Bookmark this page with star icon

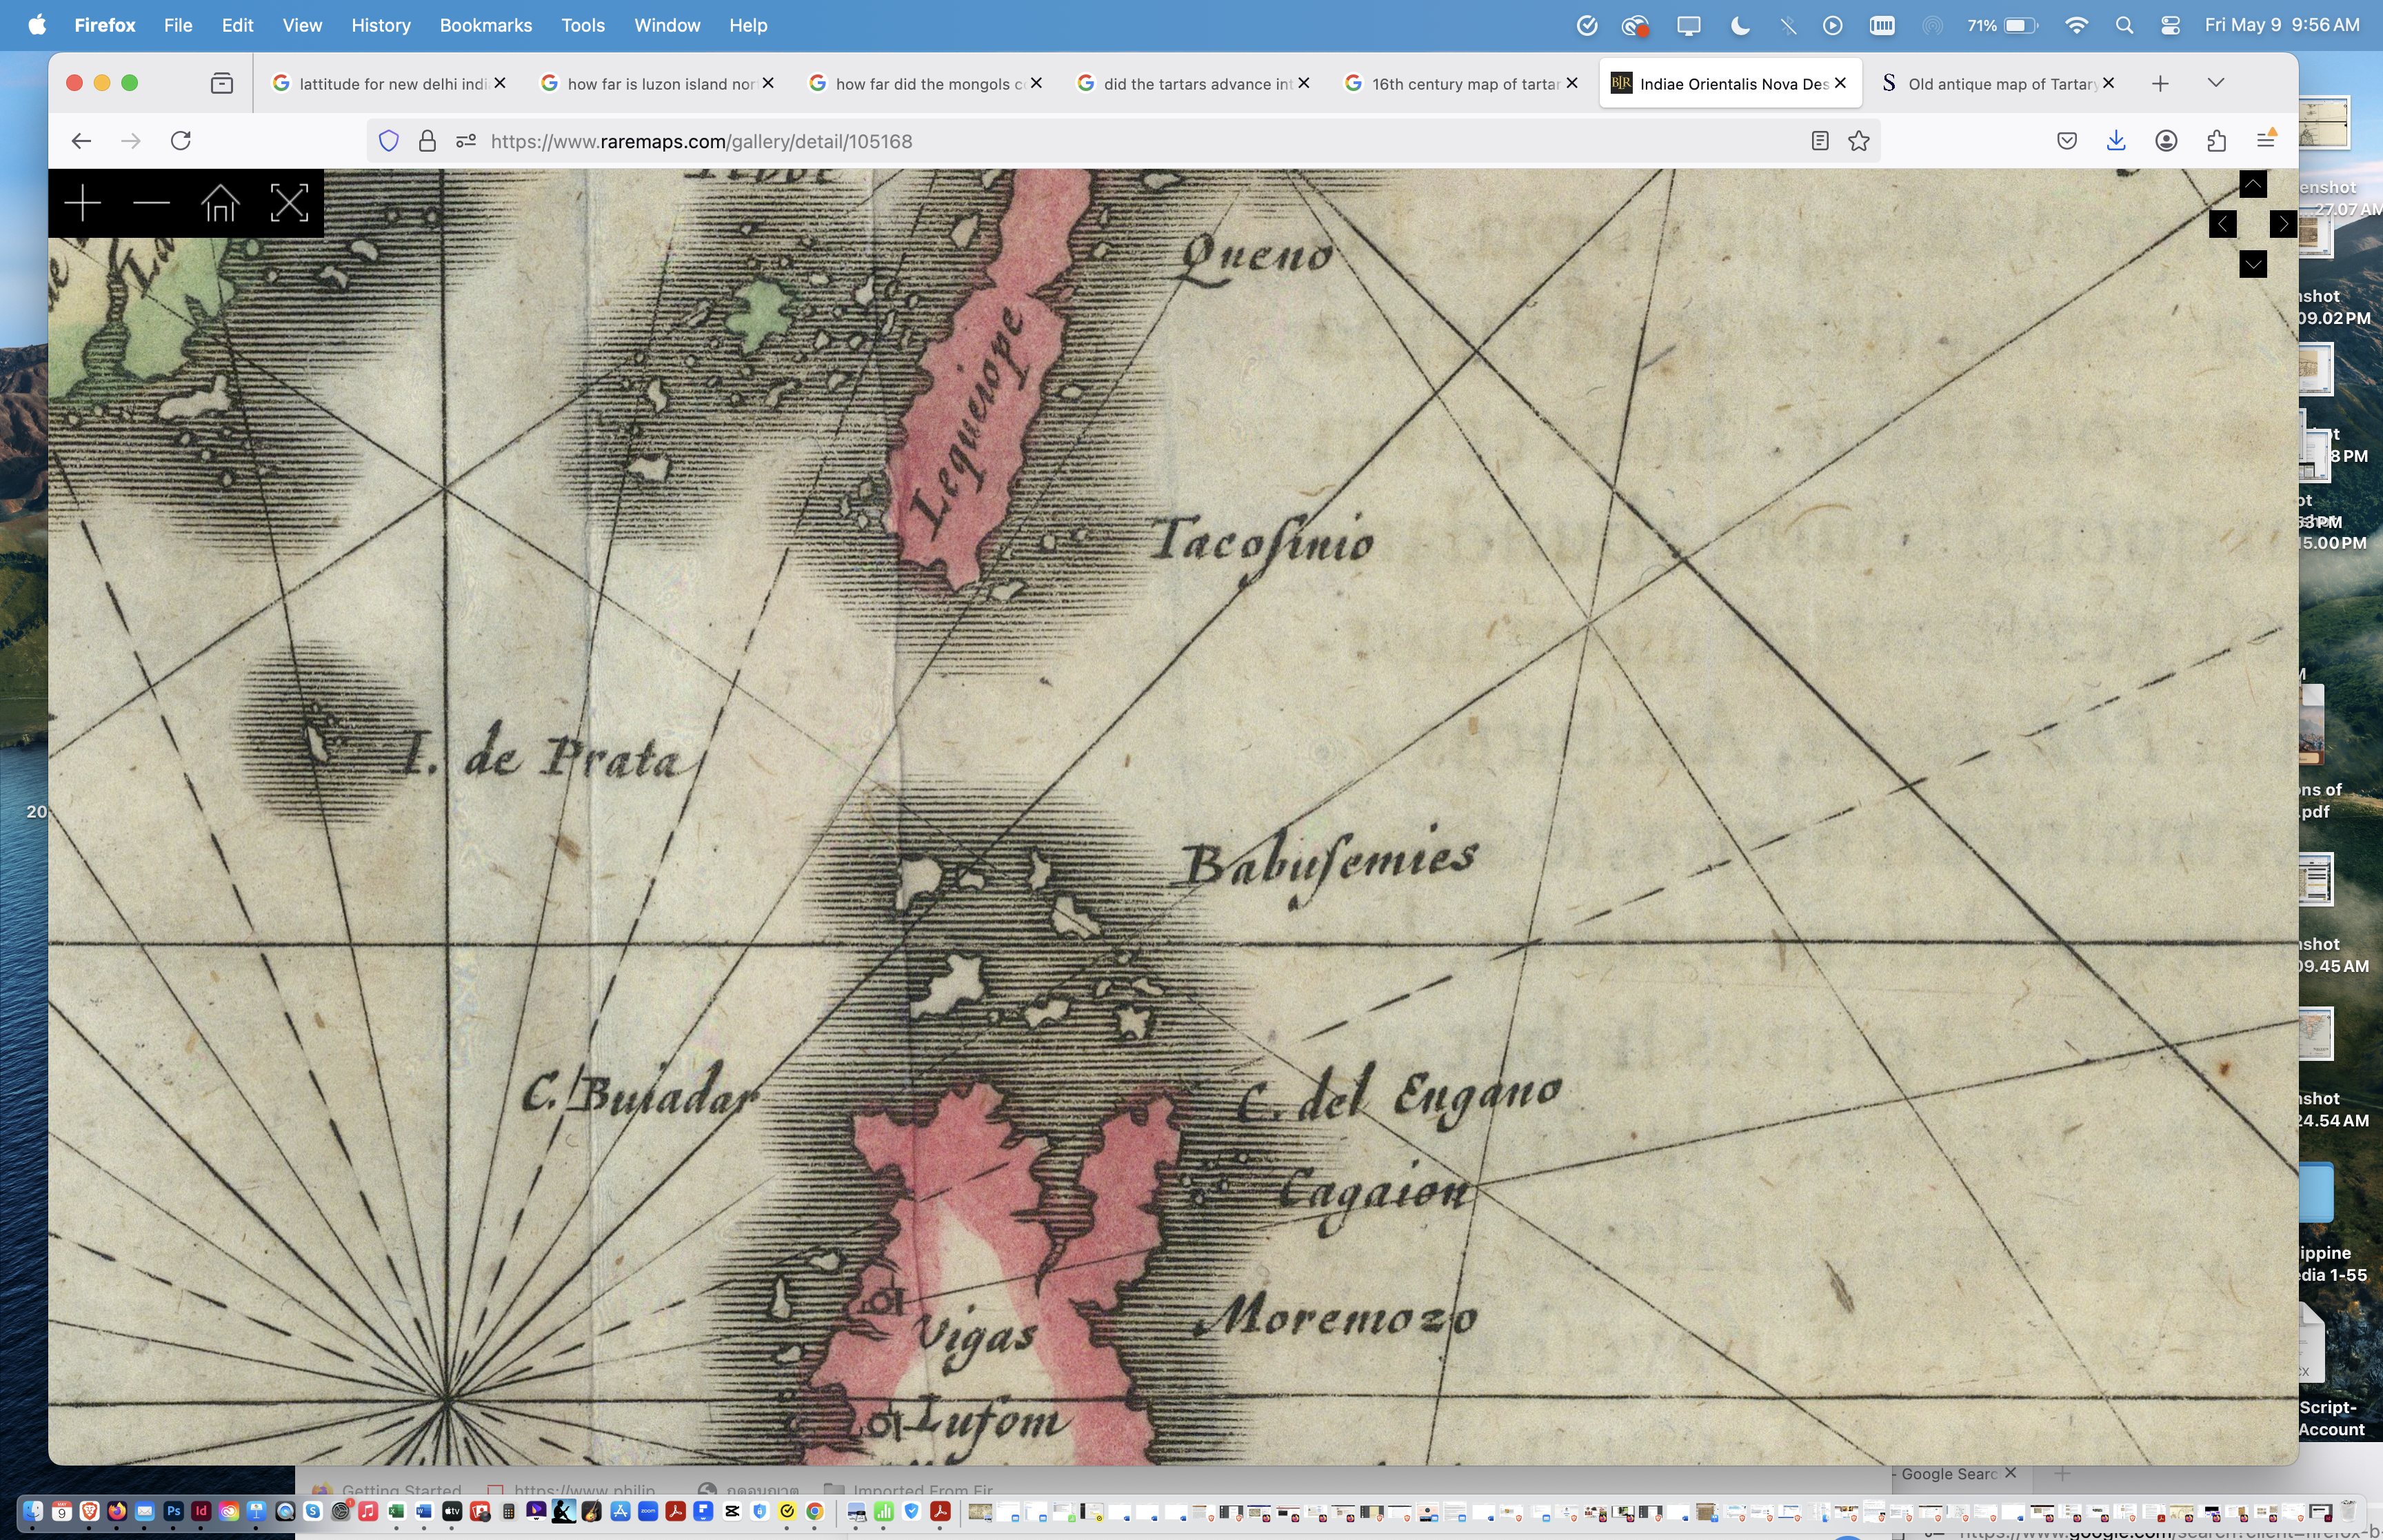[x=1859, y=141]
